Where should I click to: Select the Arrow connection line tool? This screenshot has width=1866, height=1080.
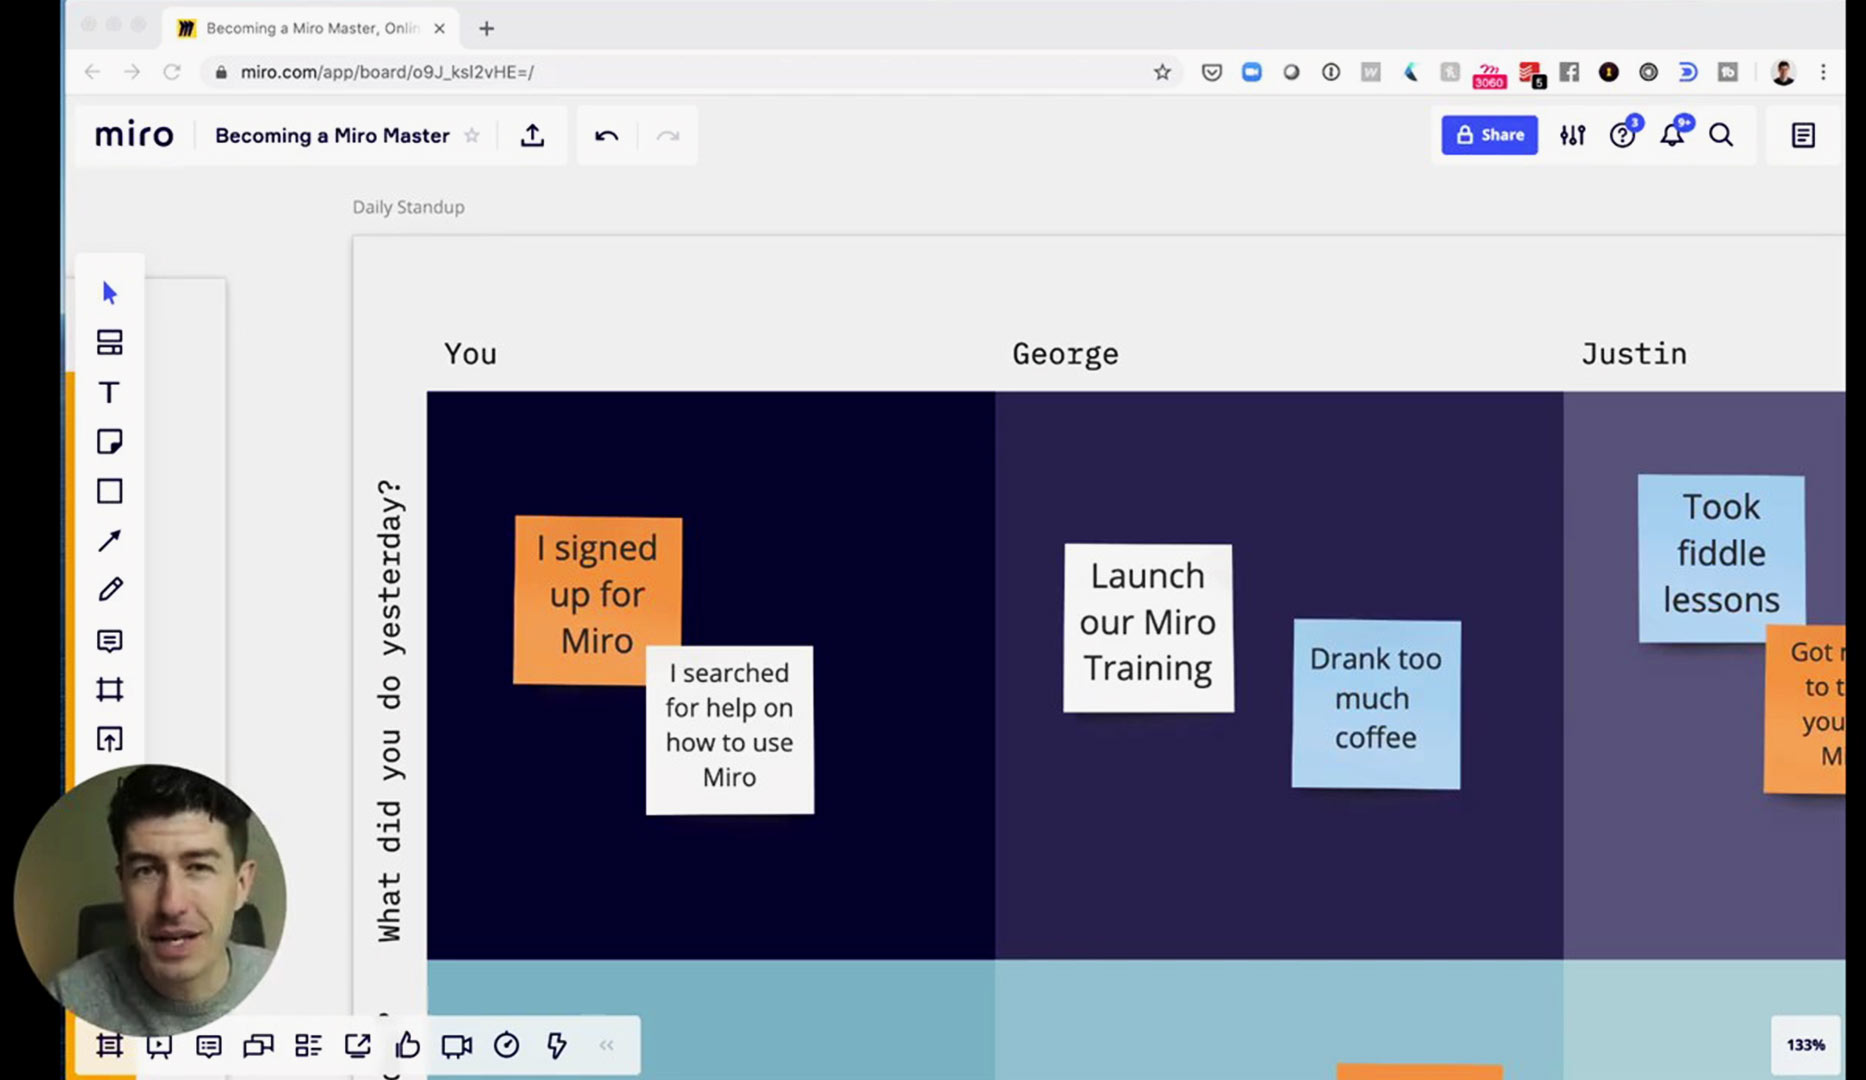click(x=110, y=541)
